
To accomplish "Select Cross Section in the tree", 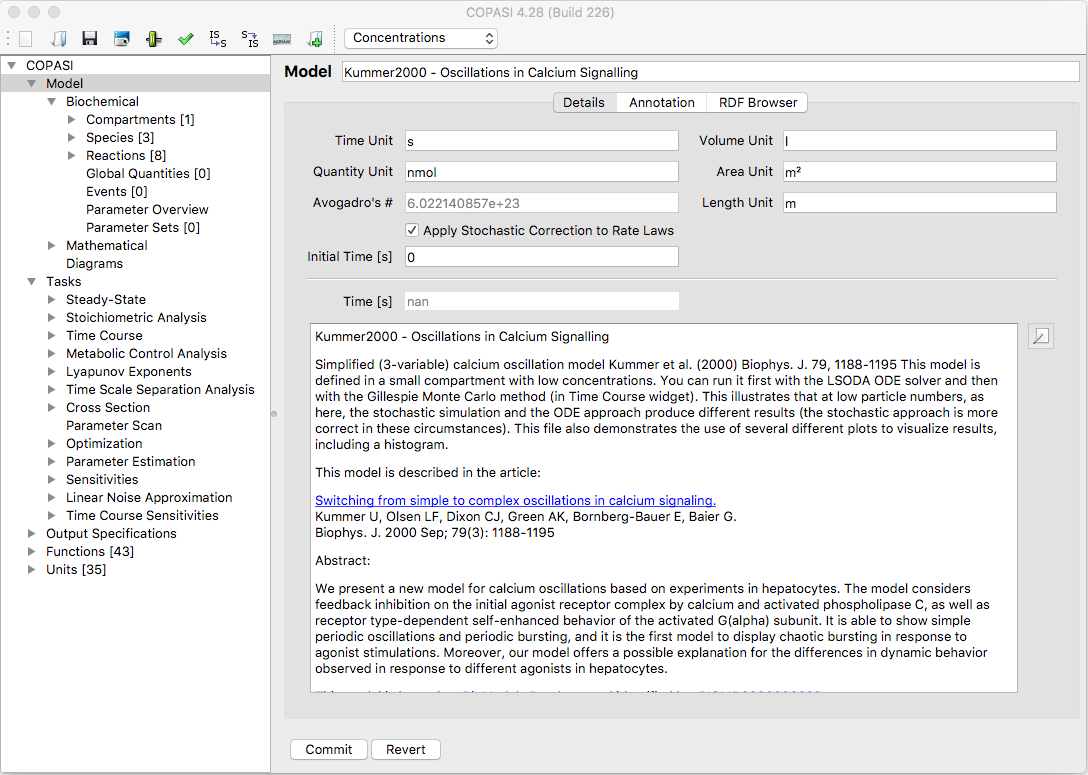I will [x=108, y=408].
